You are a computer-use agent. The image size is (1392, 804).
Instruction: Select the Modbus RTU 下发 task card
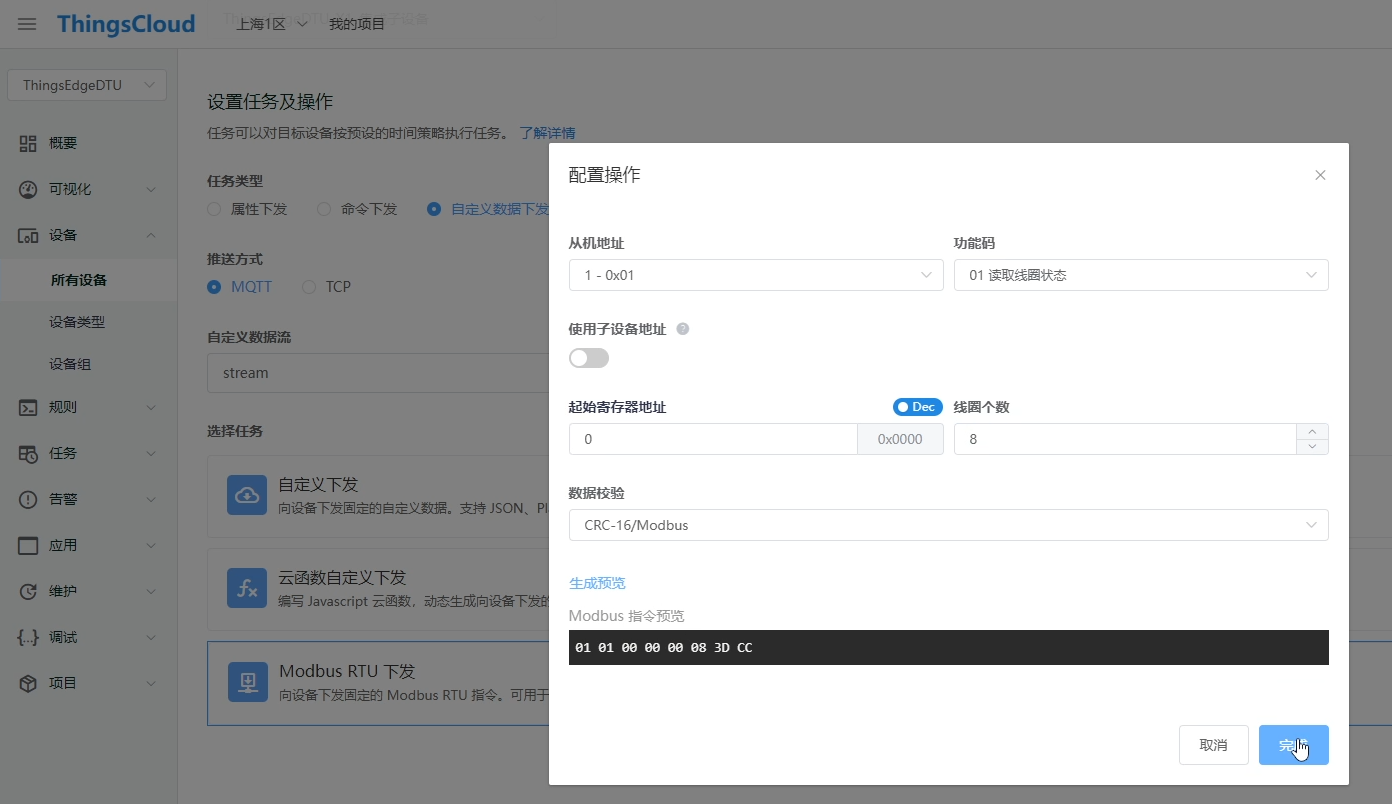378,683
